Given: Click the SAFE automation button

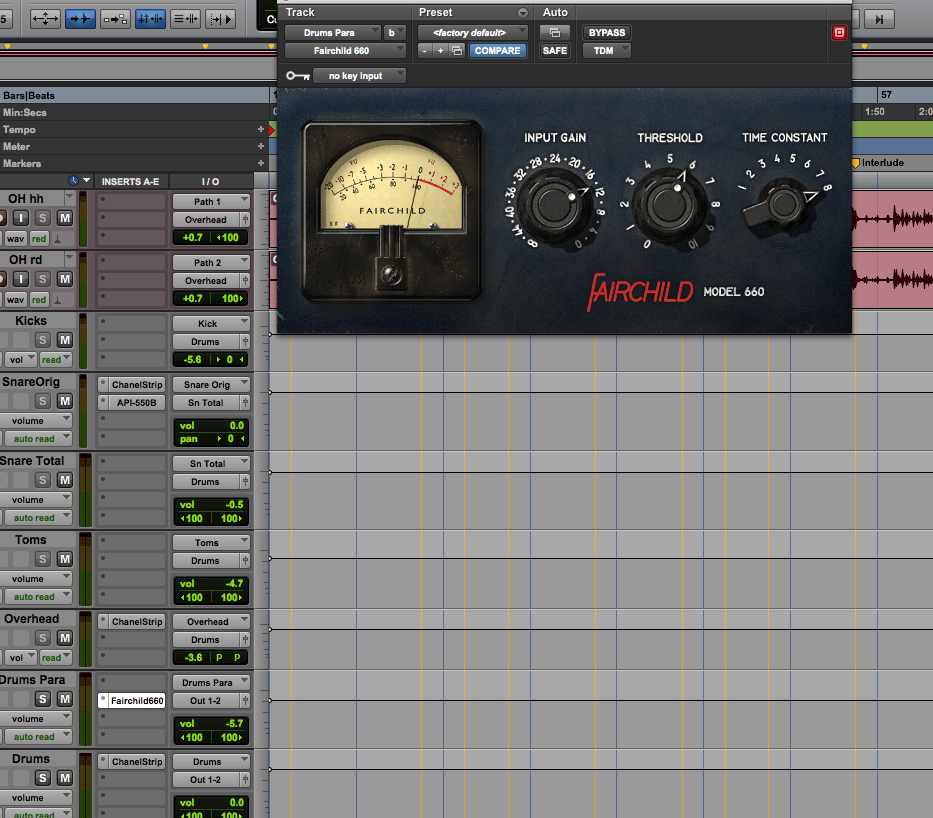Looking at the screenshot, I should point(555,51).
